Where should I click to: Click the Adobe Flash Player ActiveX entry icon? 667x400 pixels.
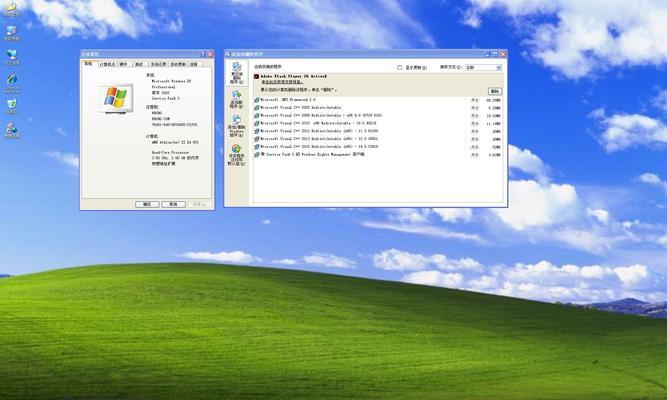(x=257, y=77)
